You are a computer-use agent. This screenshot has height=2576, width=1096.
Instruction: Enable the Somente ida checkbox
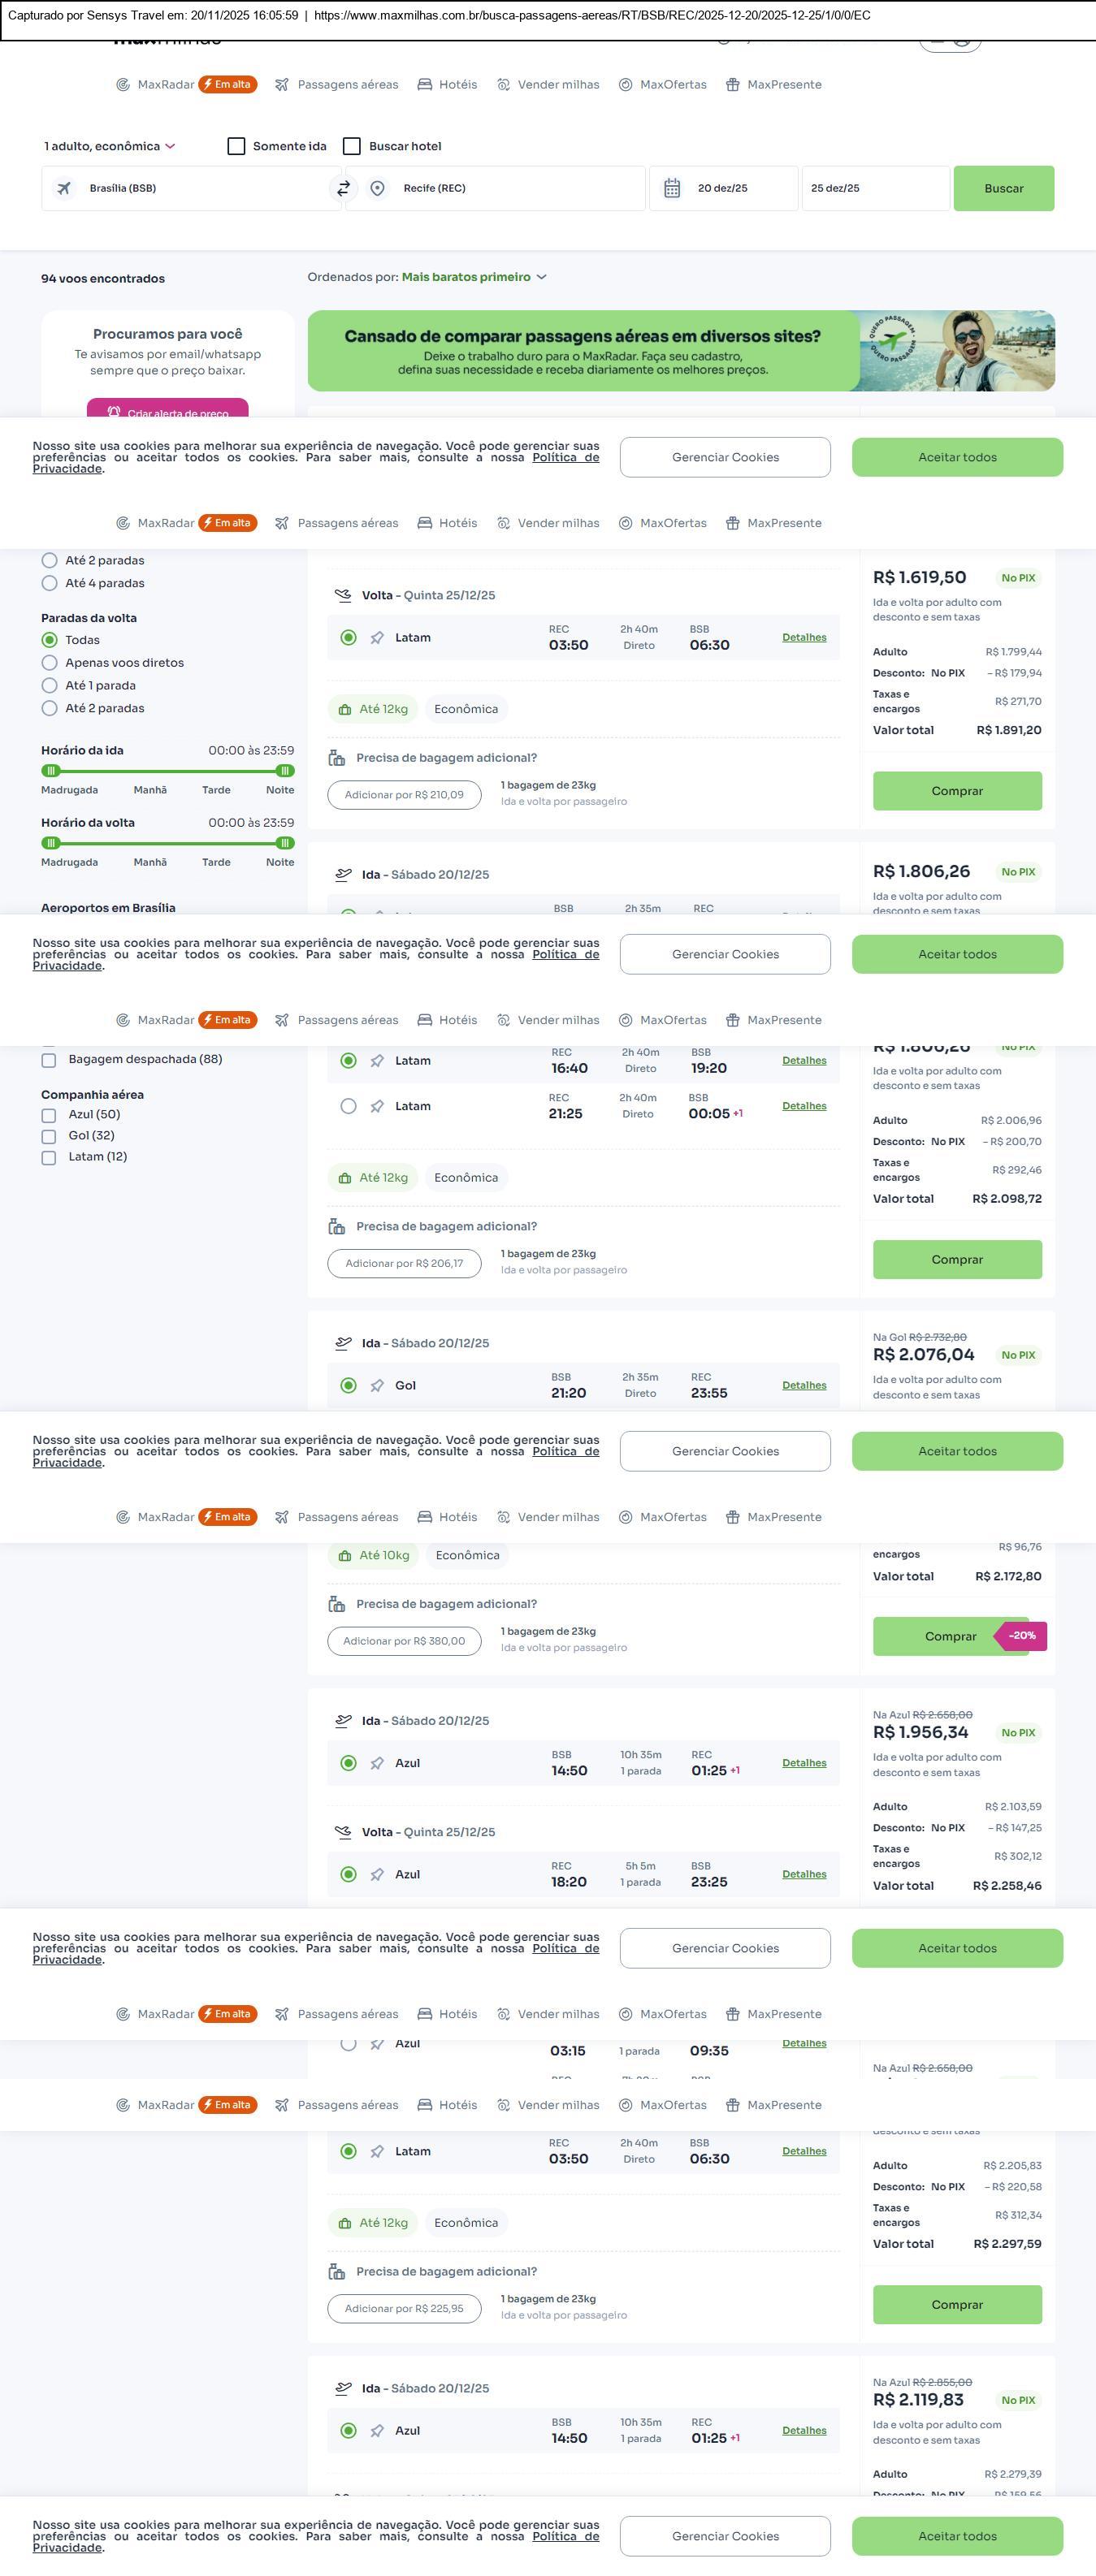coord(237,146)
